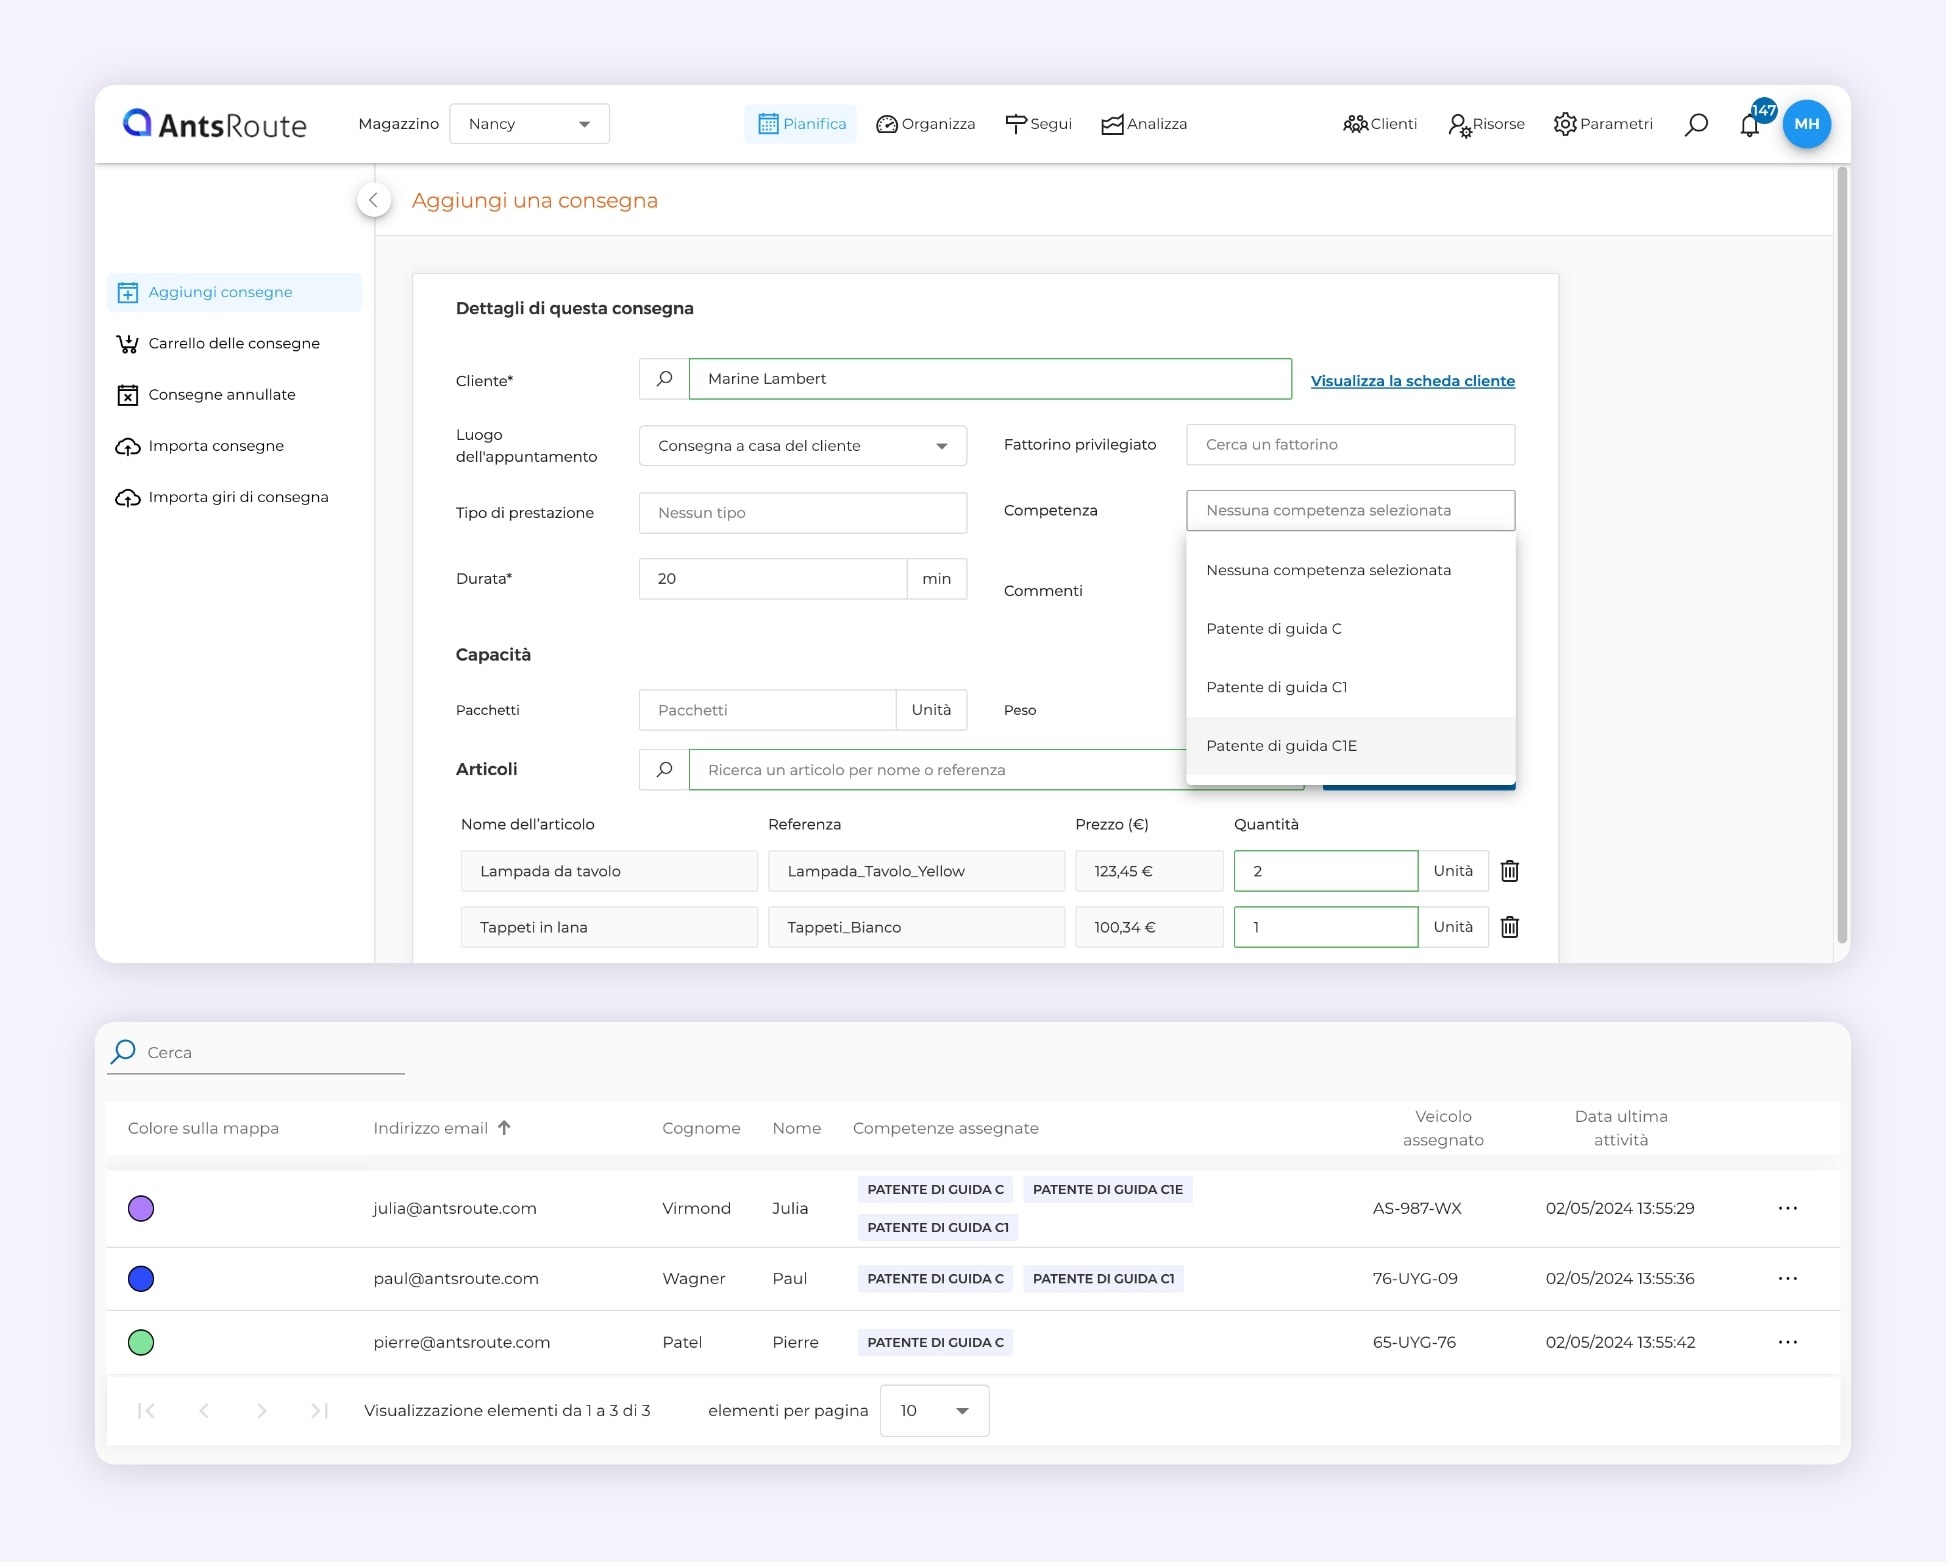Open more options for Pierre Patel row
Image resolution: width=1946 pixels, height=1563 pixels.
click(x=1787, y=1342)
